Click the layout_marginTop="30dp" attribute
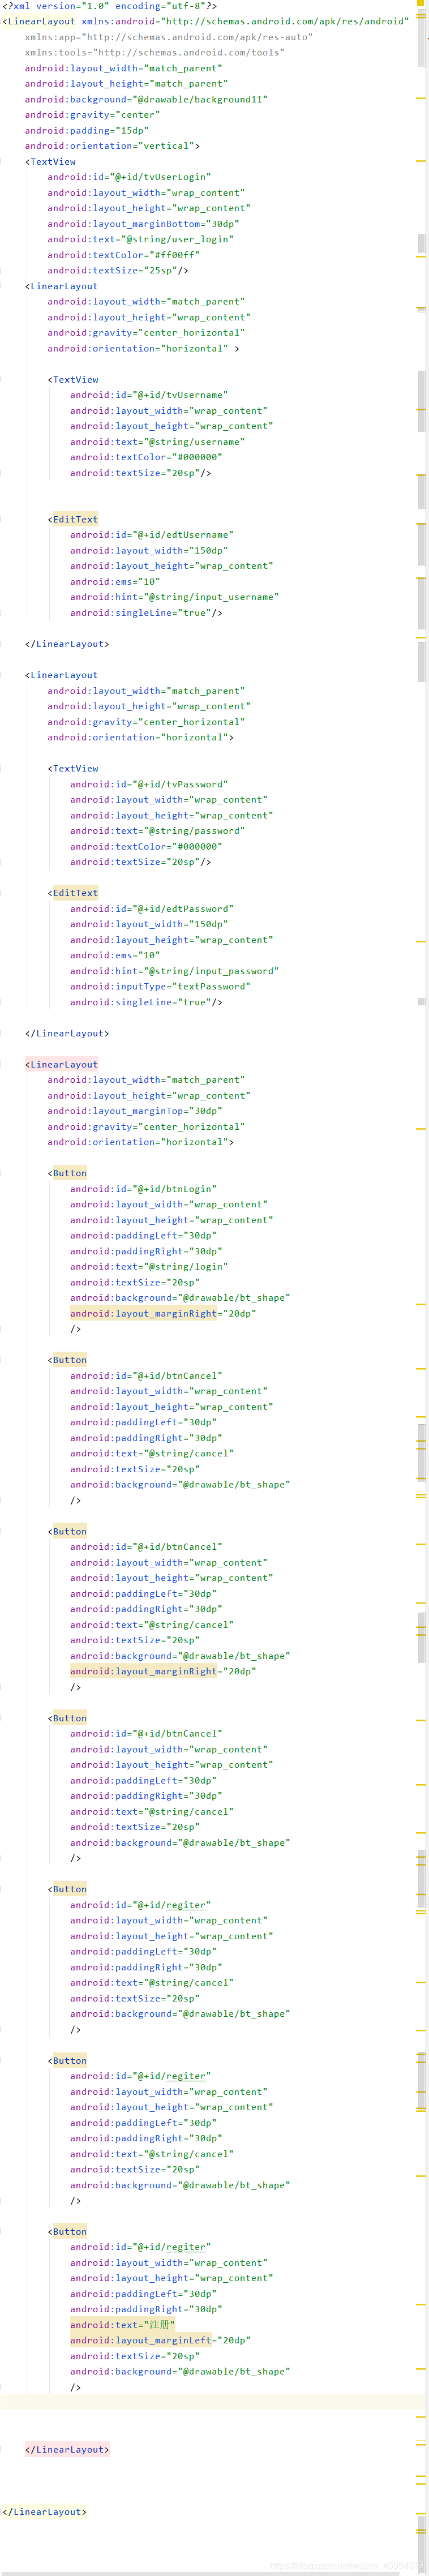 click(x=134, y=1111)
